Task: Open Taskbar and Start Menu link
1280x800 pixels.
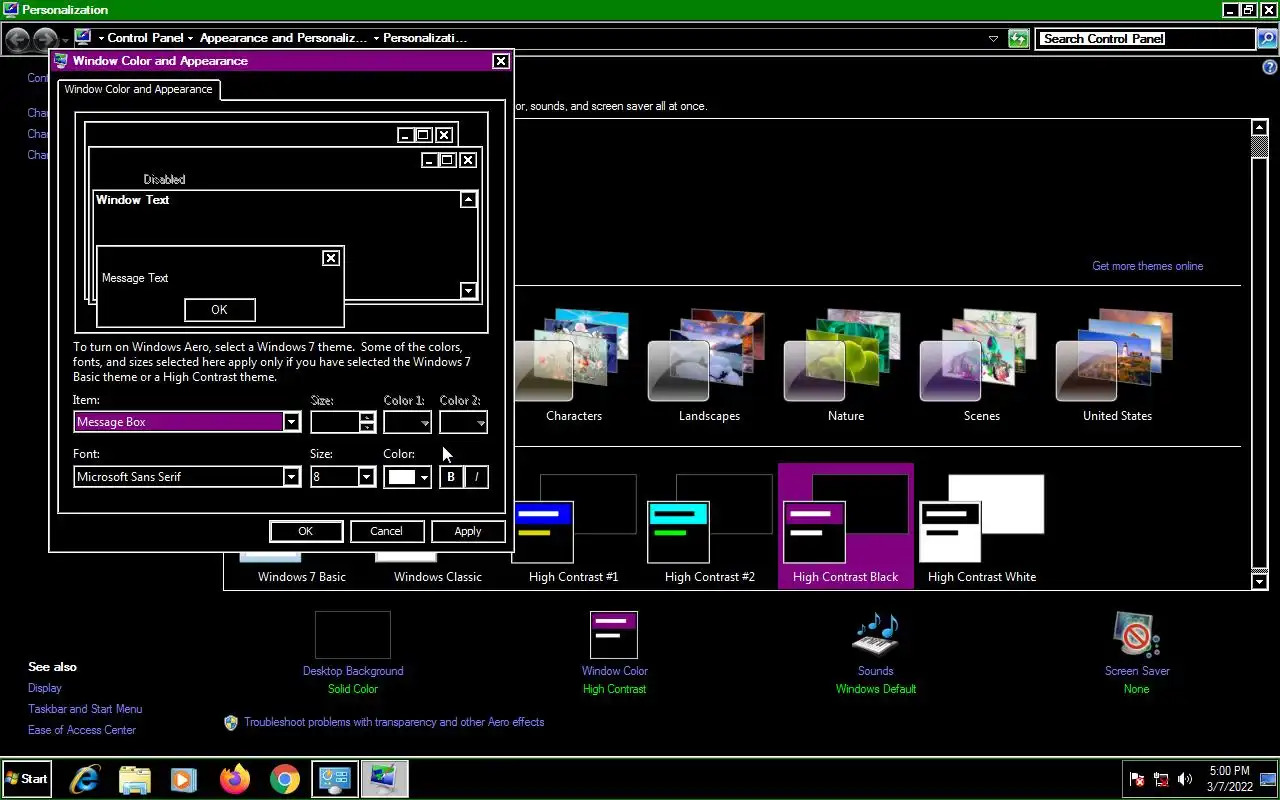Action: 85,709
